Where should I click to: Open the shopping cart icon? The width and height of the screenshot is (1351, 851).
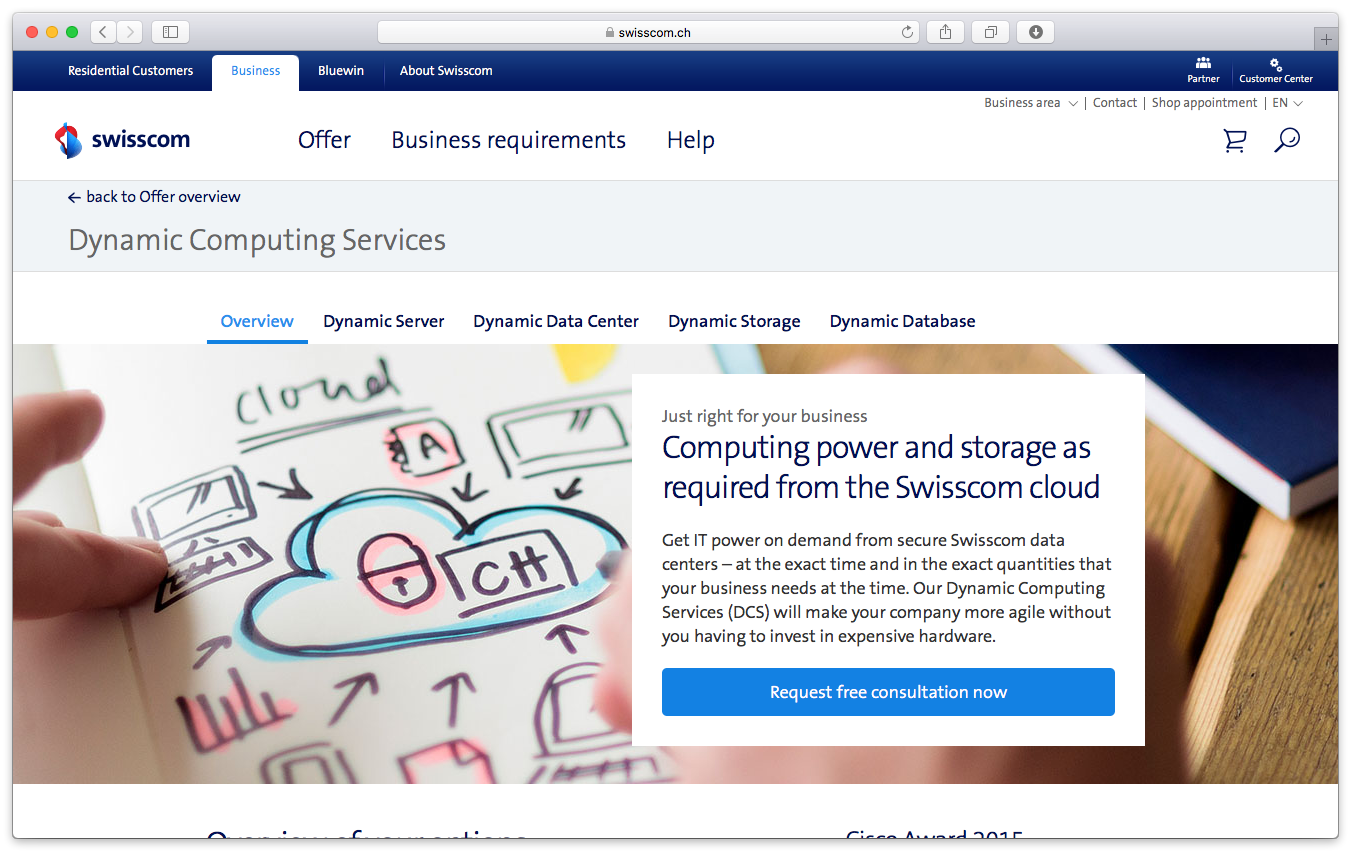pyautogui.click(x=1235, y=141)
